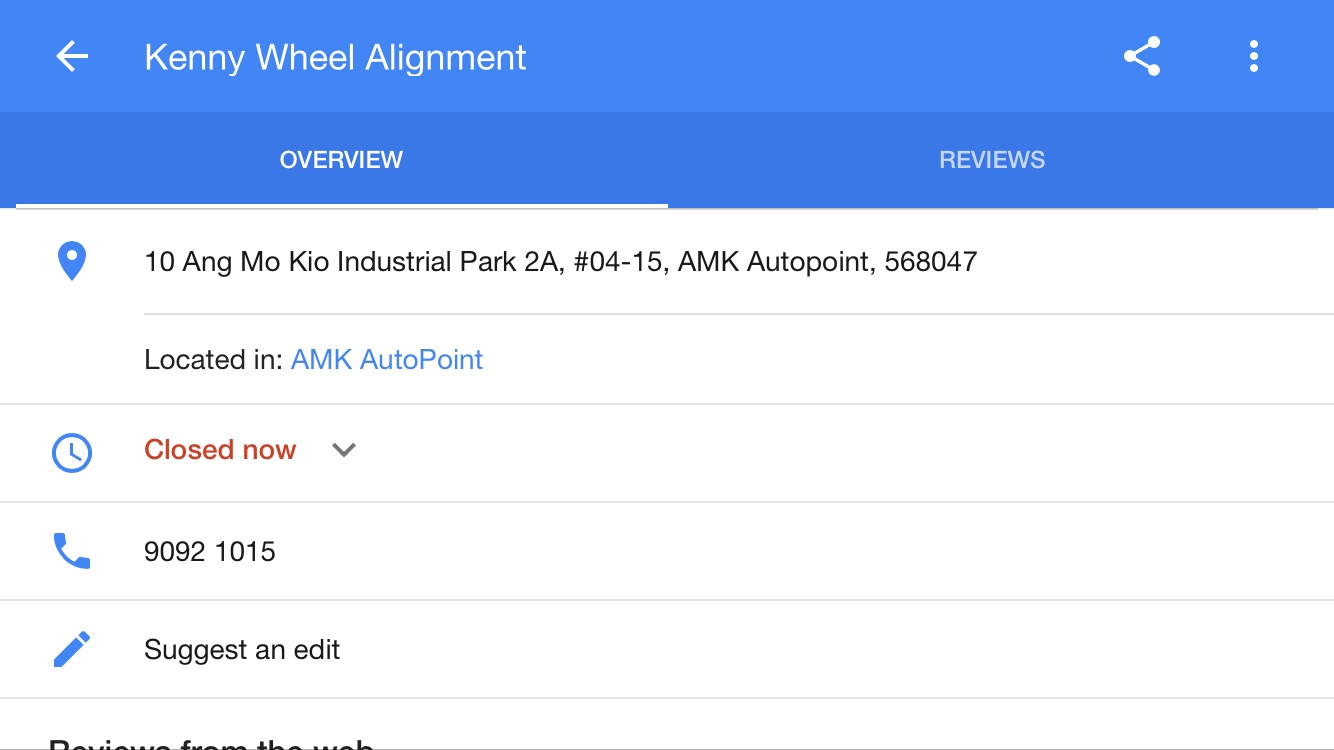The image size is (1334, 750).
Task: Tap the blue location pin icon
Action: pyautogui.click(x=72, y=262)
